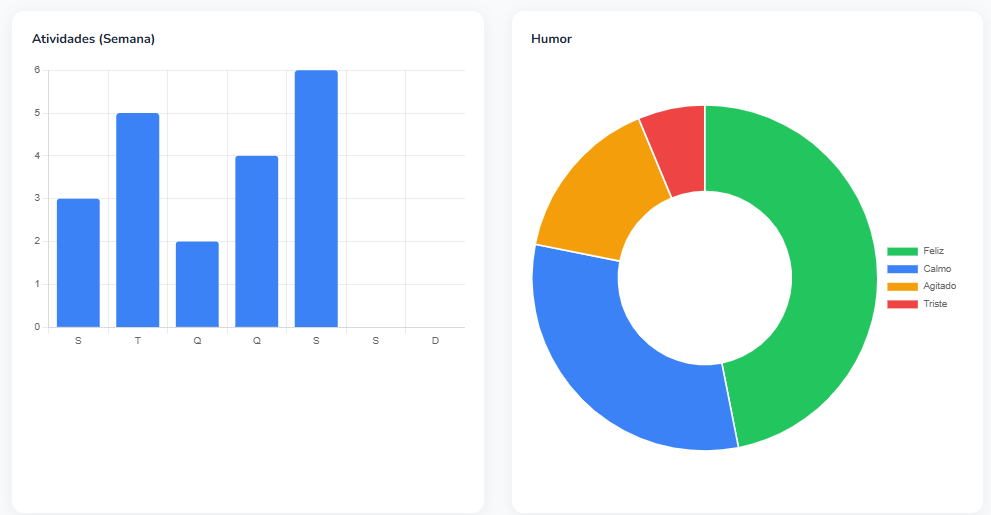The height and width of the screenshot is (515, 991).
Task: Click the empty center of the donut chart
Action: (705, 277)
